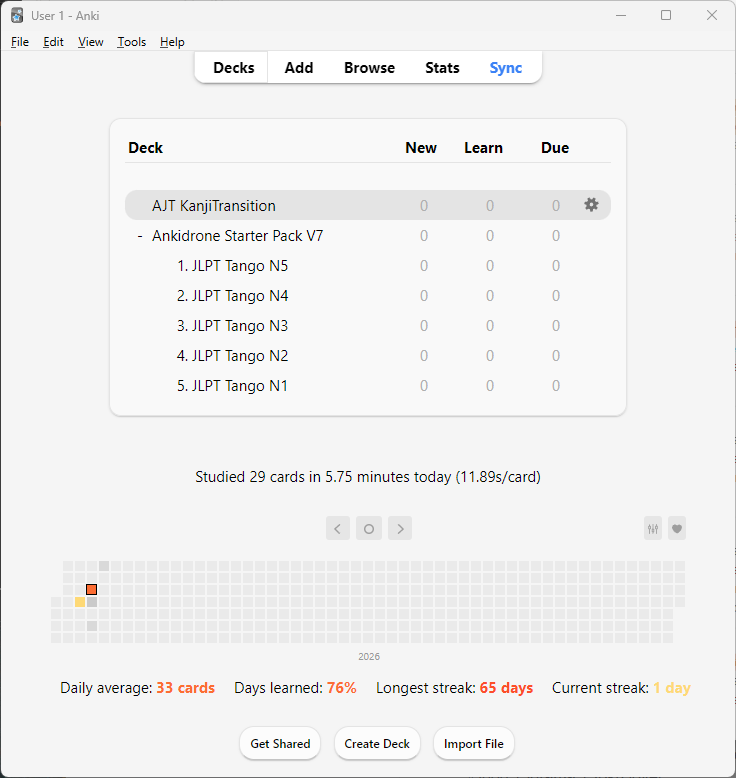The width and height of the screenshot is (736, 778).
Task: Click the Create Deck button
Action: tap(377, 743)
